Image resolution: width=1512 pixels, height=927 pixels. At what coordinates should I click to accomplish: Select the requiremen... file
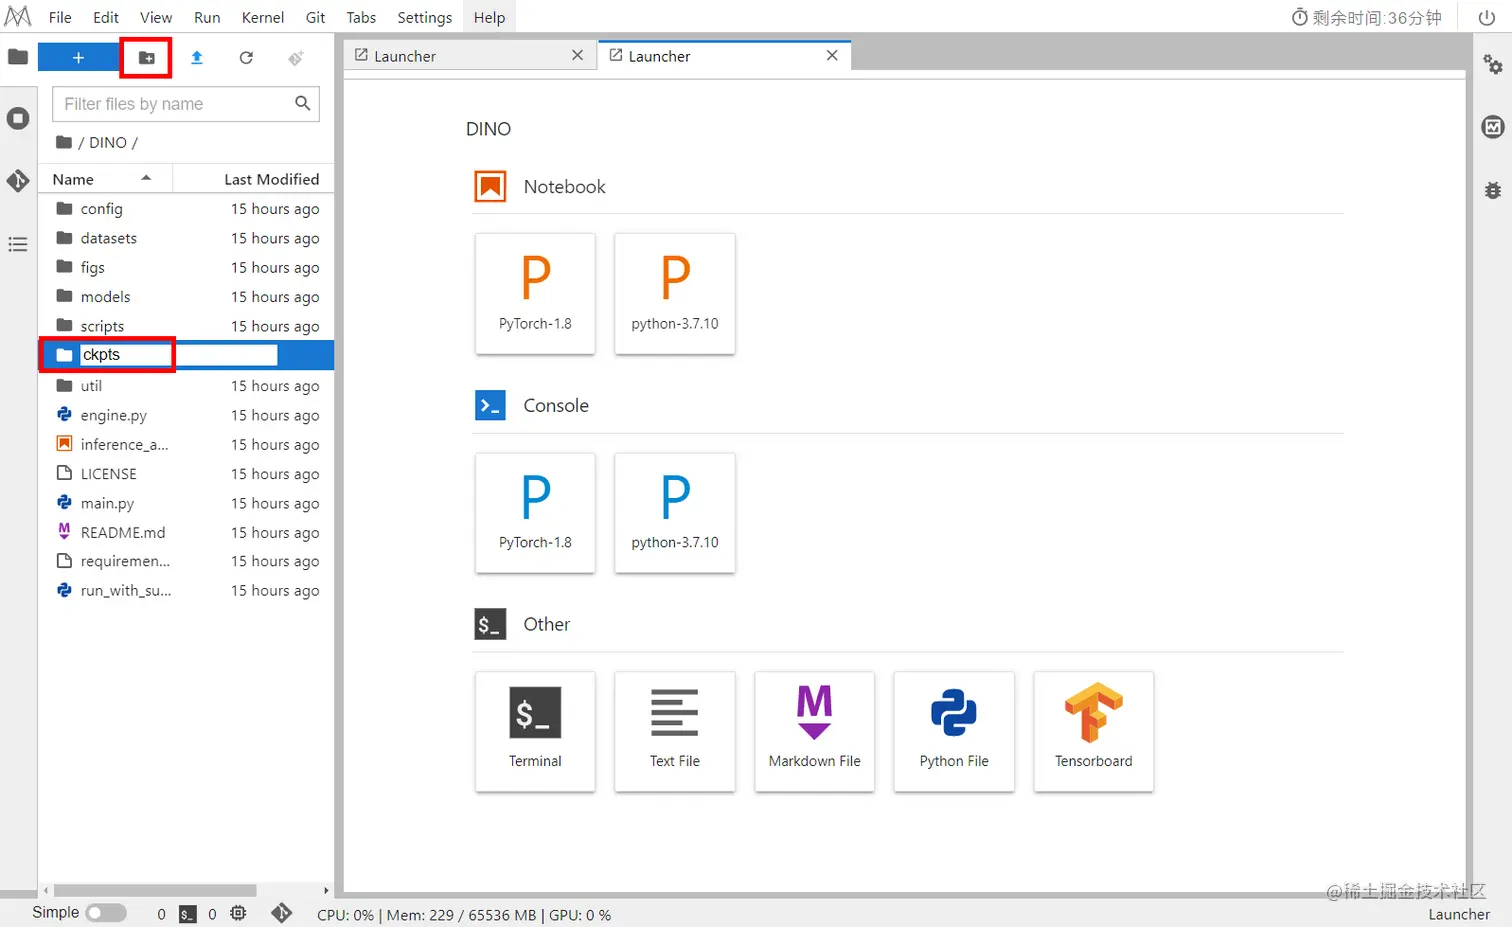pyautogui.click(x=186, y=562)
